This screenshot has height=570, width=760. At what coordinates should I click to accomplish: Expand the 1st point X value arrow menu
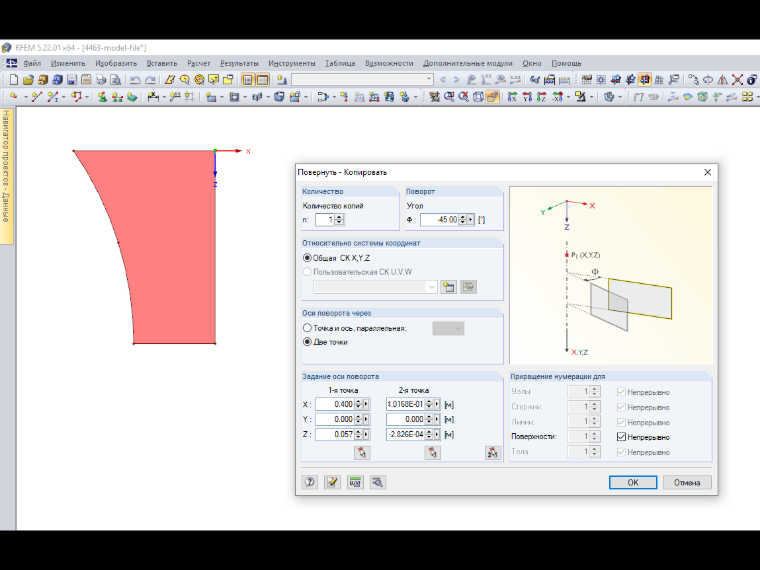(366, 404)
